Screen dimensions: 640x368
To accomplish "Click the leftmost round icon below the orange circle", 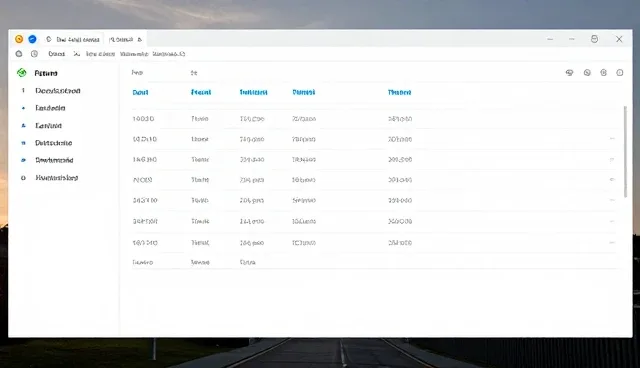I will pyautogui.click(x=19, y=54).
